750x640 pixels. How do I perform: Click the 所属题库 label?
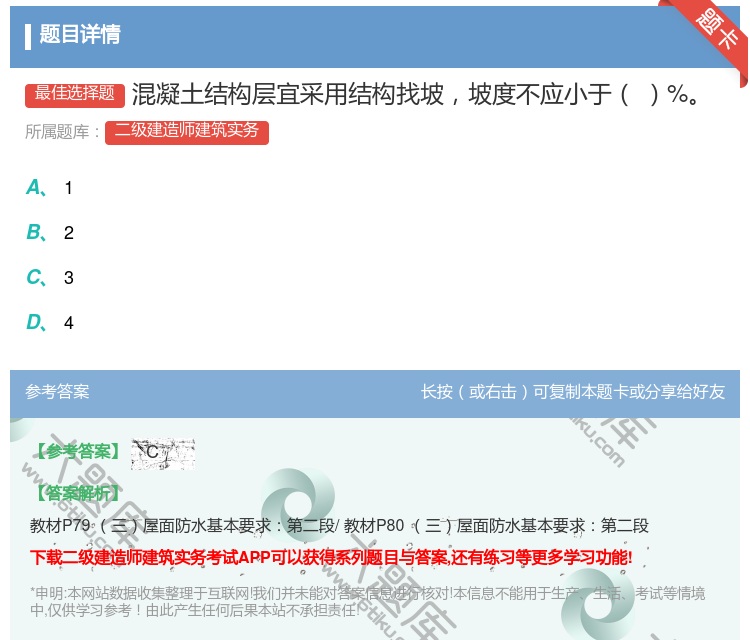[62, 132]
